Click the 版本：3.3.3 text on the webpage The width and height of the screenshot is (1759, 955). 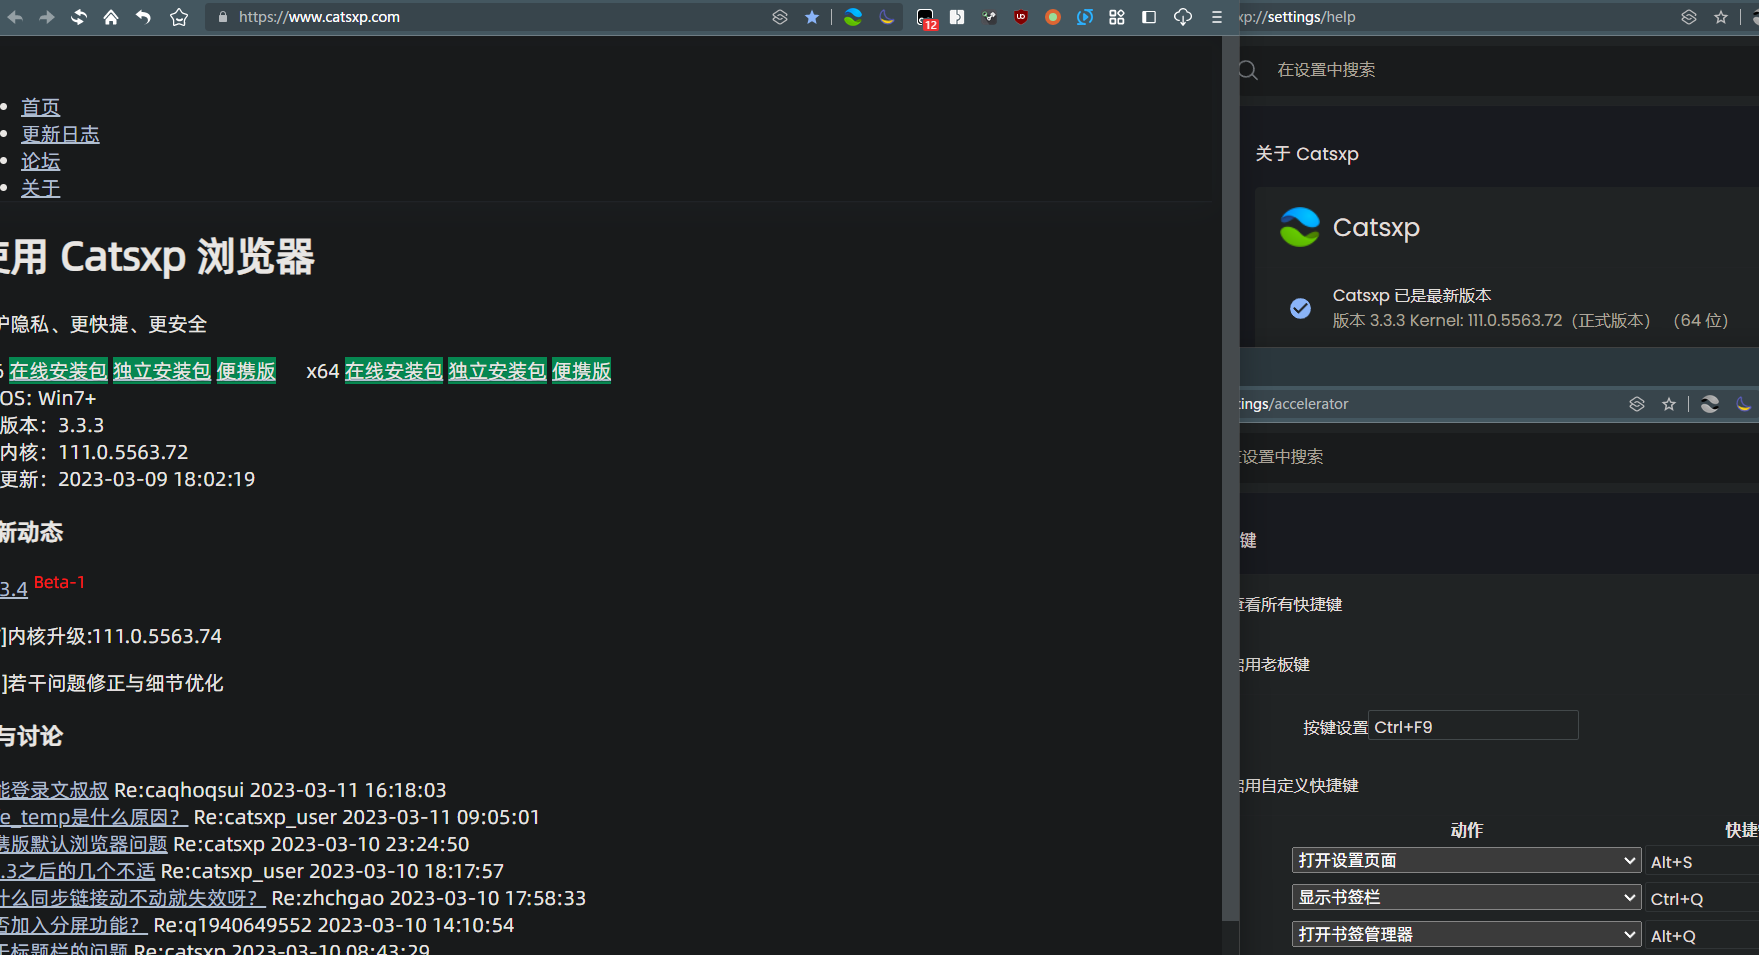[52, 425]
